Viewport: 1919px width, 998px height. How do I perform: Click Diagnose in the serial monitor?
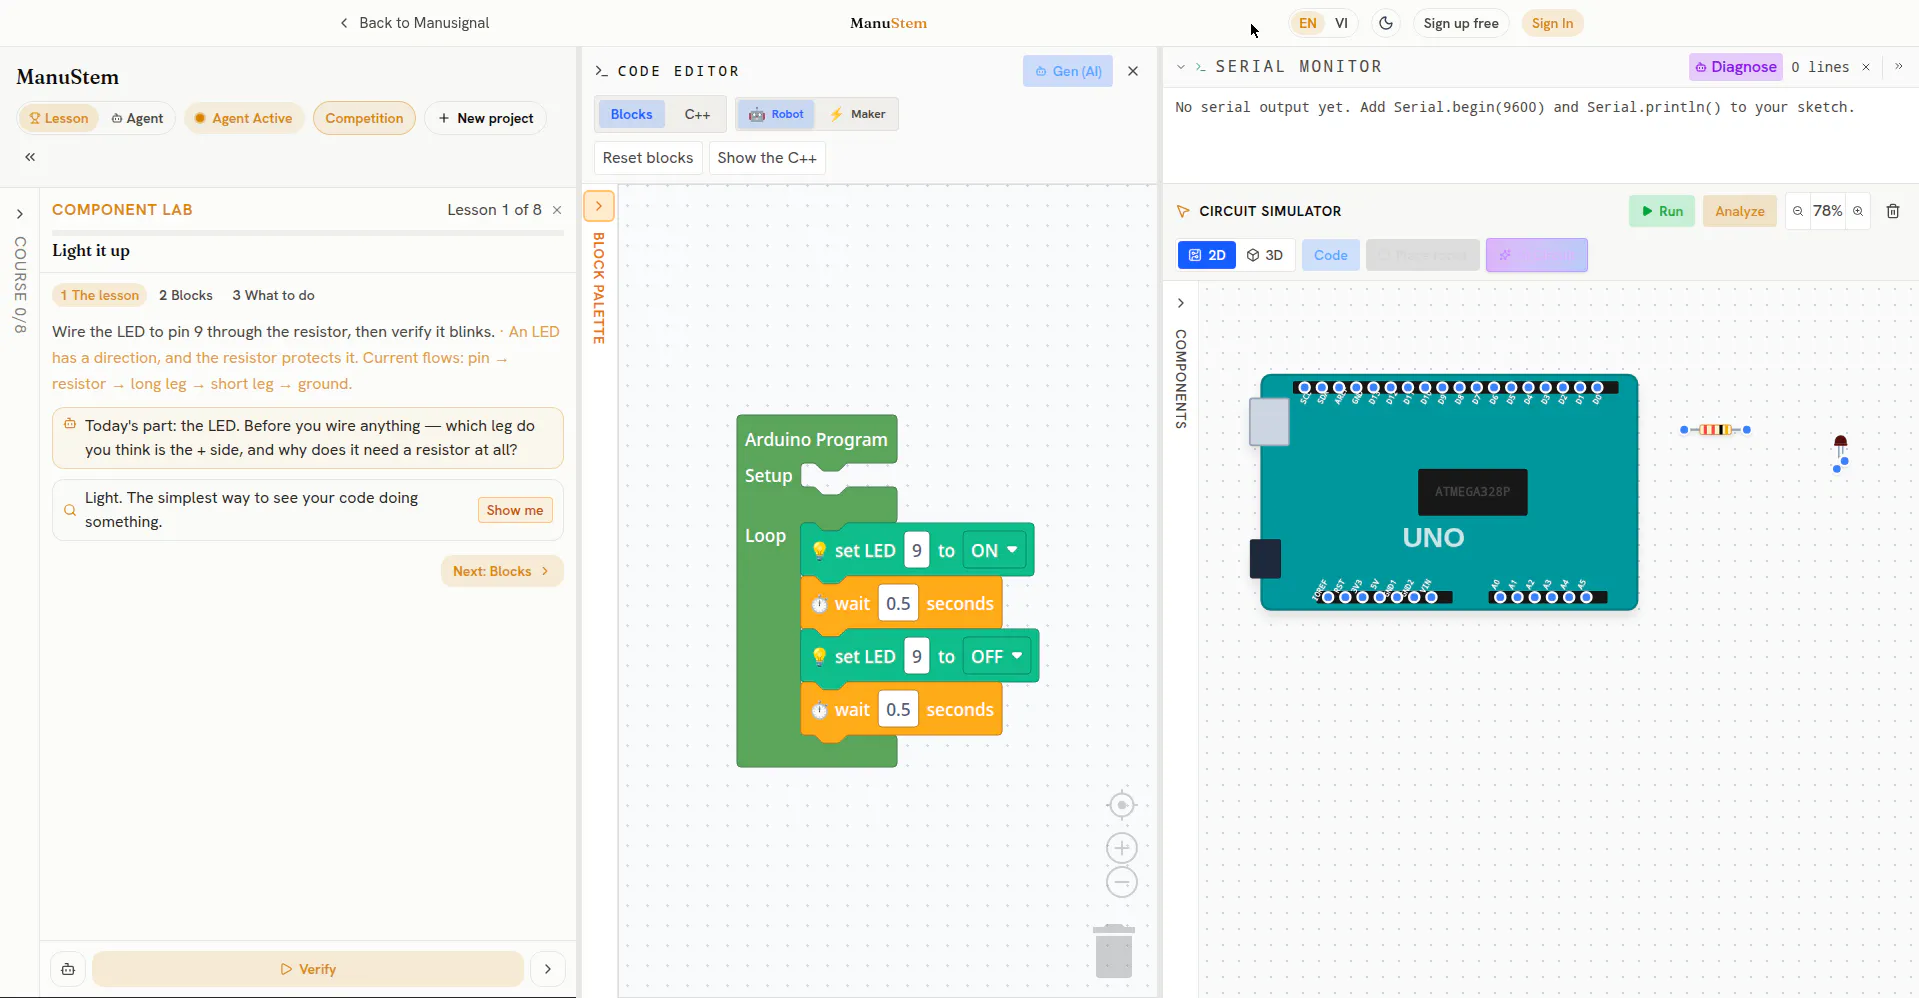tap(1735, 67)
